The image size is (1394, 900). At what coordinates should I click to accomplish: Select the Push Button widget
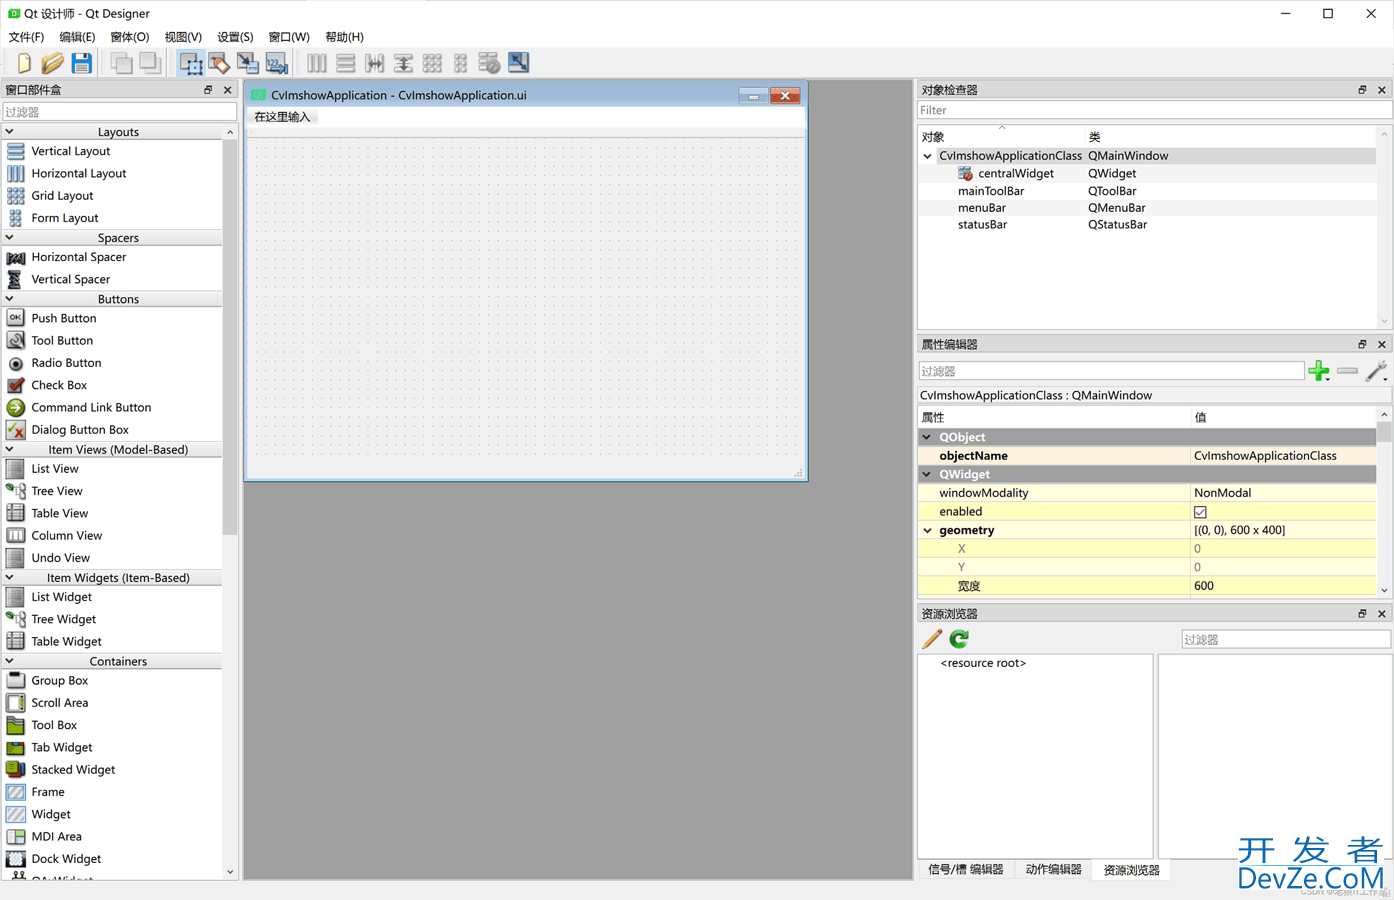63,318
